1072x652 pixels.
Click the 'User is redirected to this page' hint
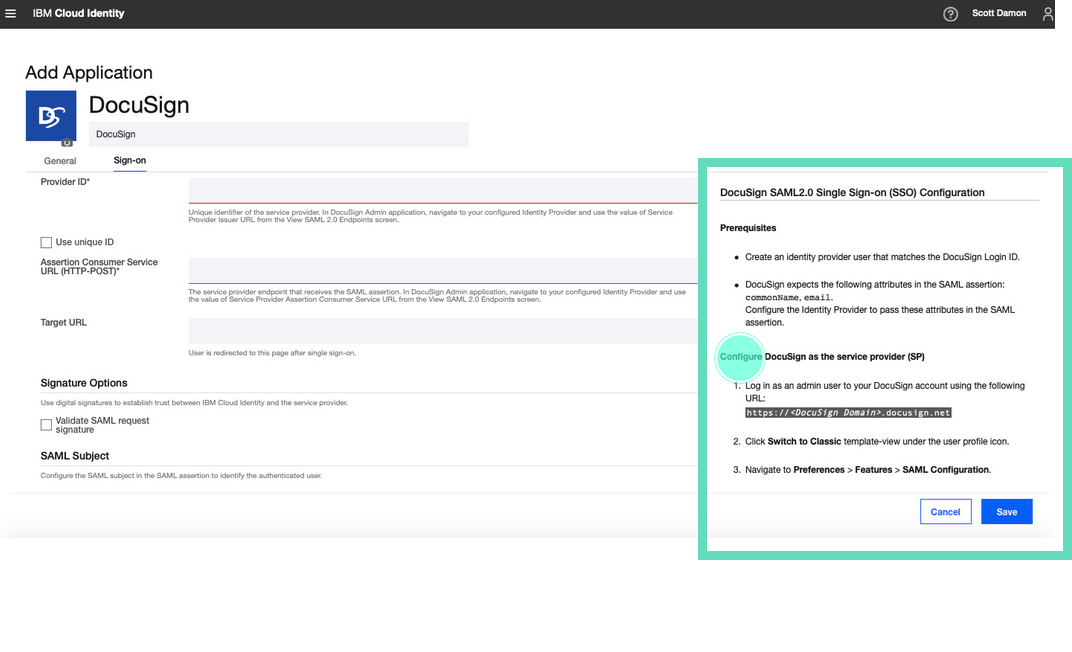[x=272, y=353]
